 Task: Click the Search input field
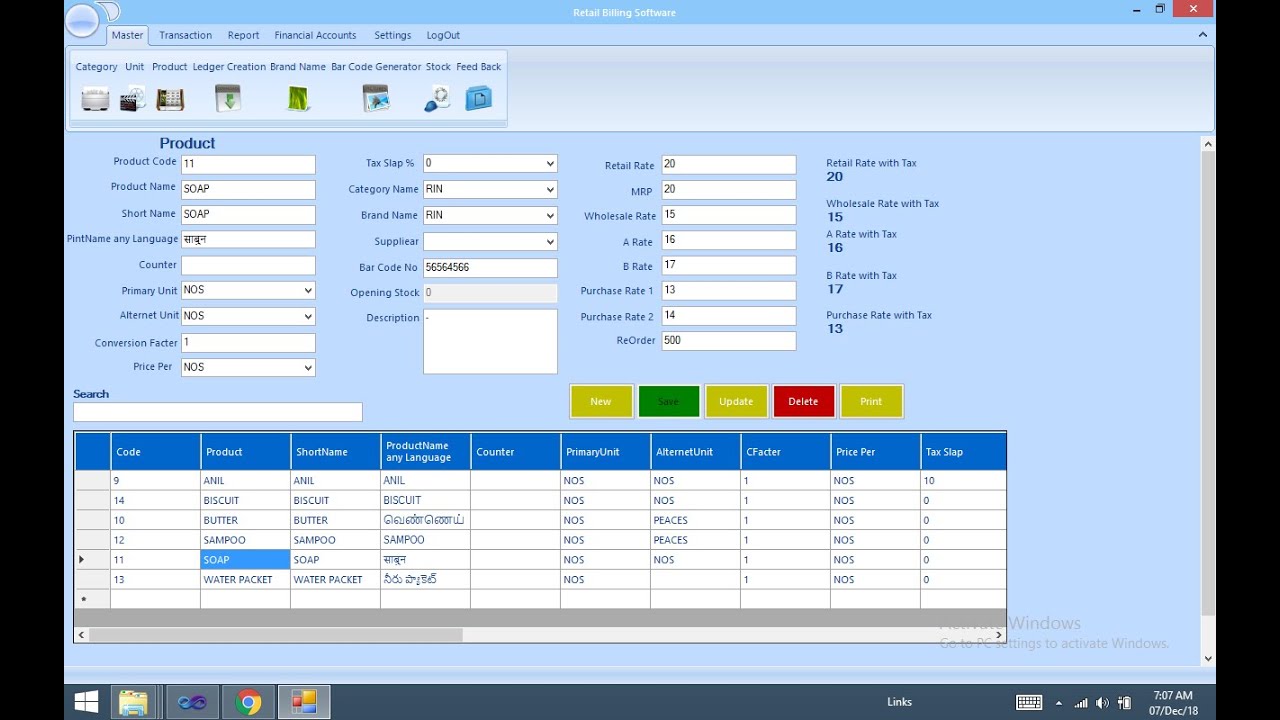[217, 412]
